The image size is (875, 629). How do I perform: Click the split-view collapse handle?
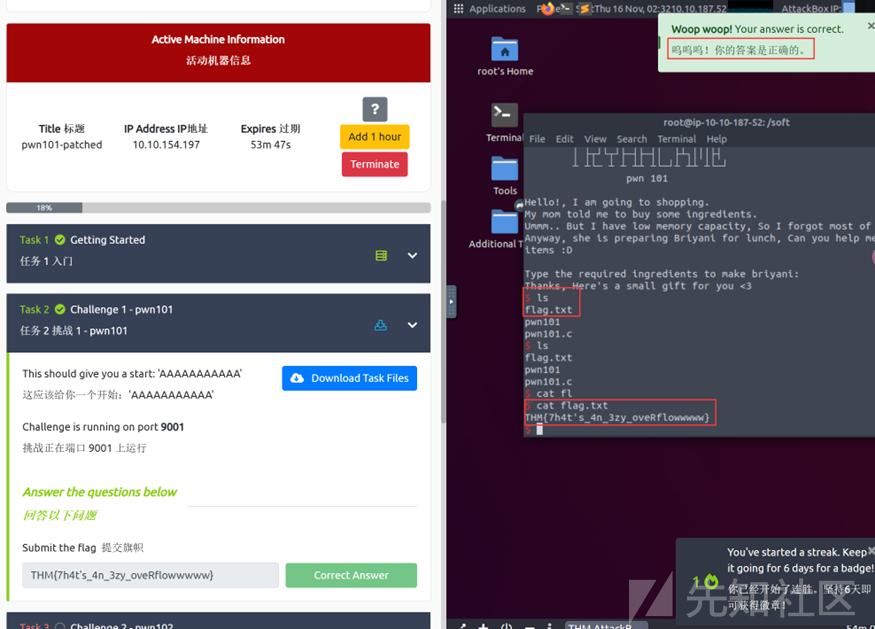point(451,301)
